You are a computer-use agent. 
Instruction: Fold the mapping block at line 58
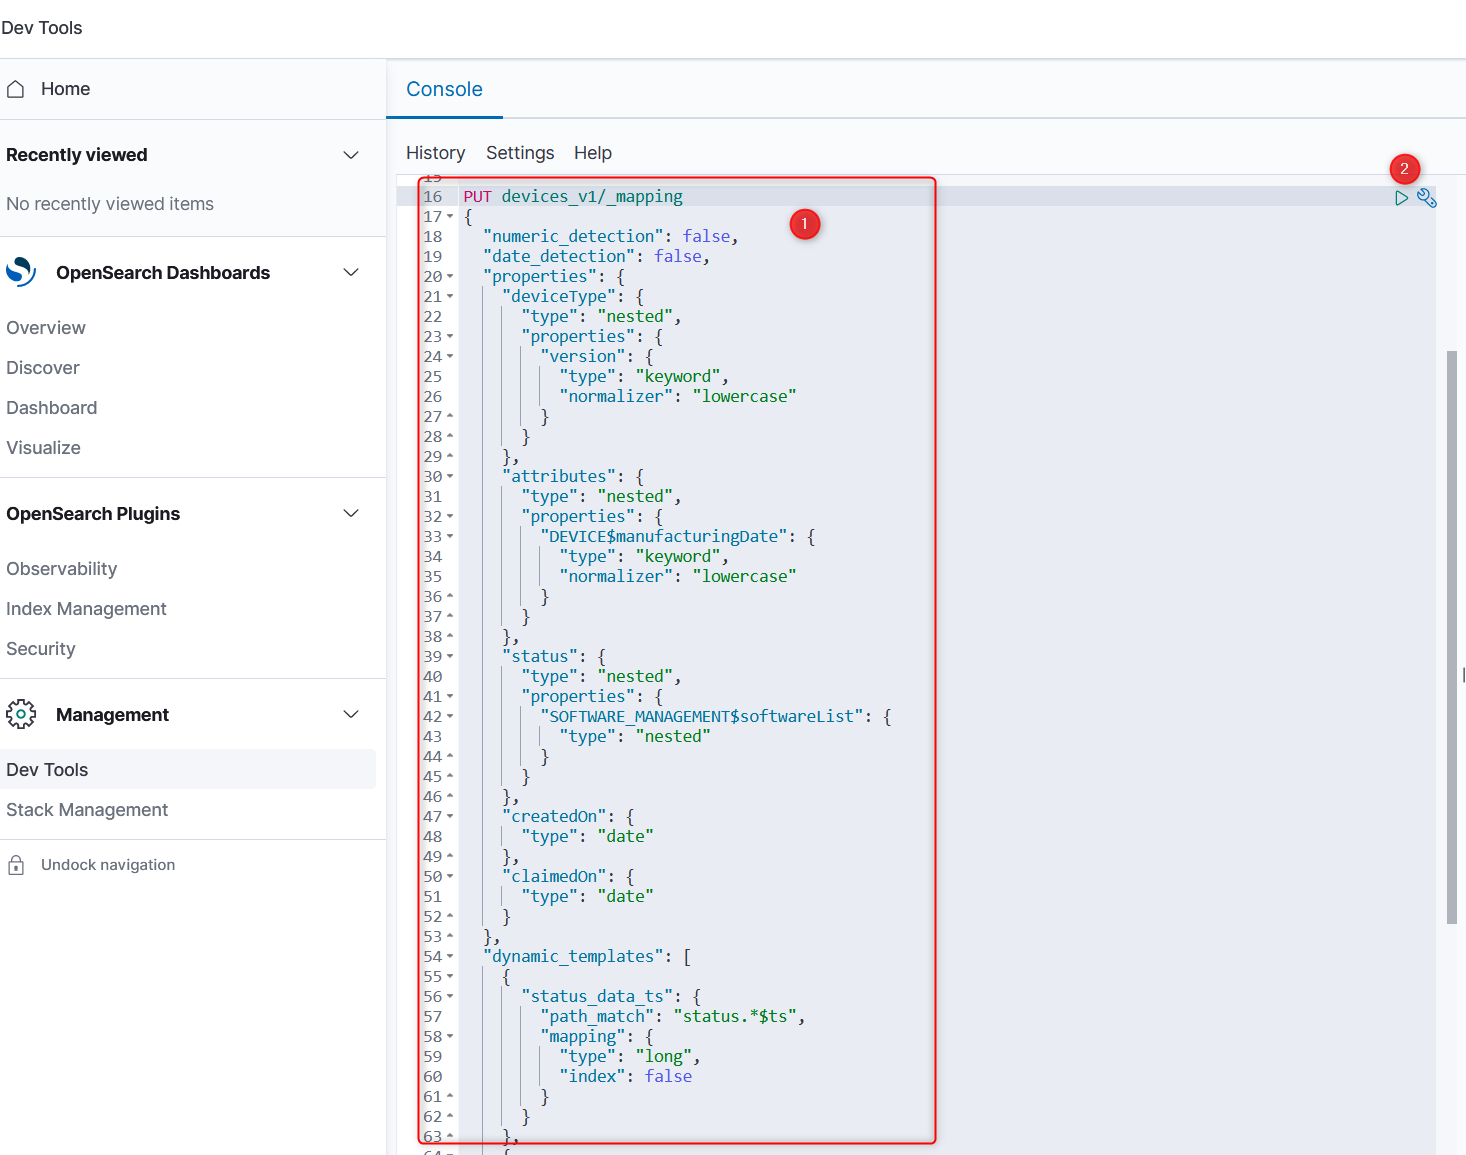click(450, 1036)
